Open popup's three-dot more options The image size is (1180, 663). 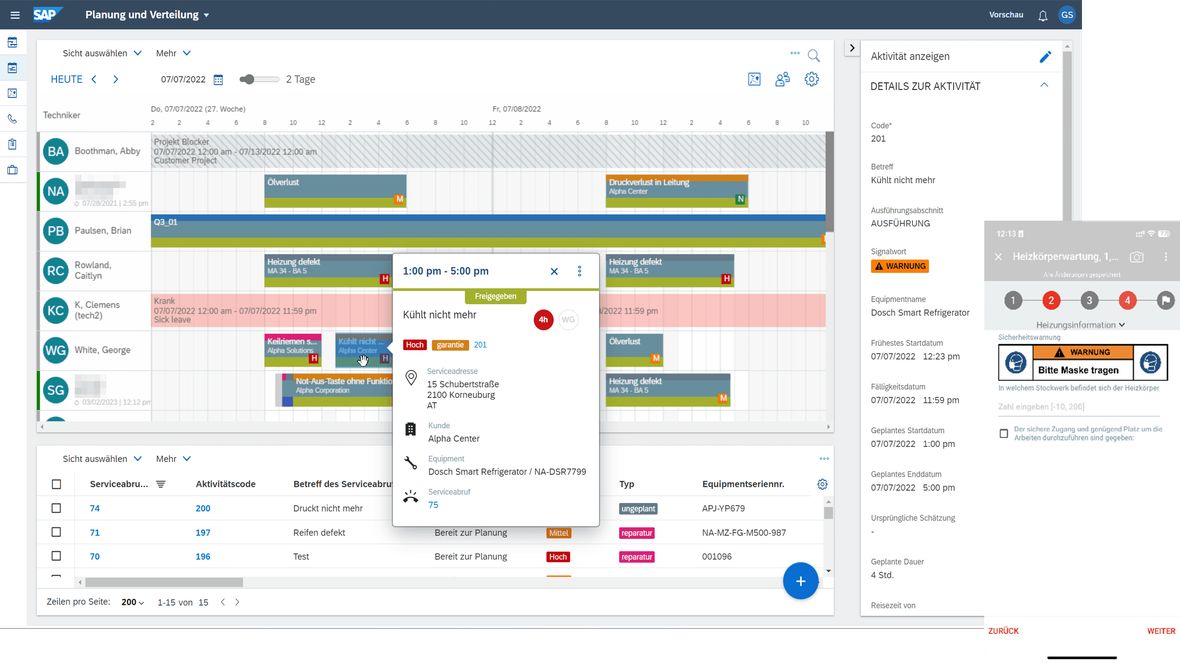point(579,271)
